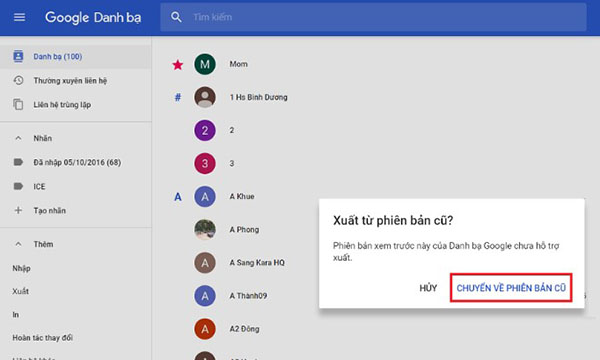Click the Google Danh bạ logo
600x360 pixels.
93,18
